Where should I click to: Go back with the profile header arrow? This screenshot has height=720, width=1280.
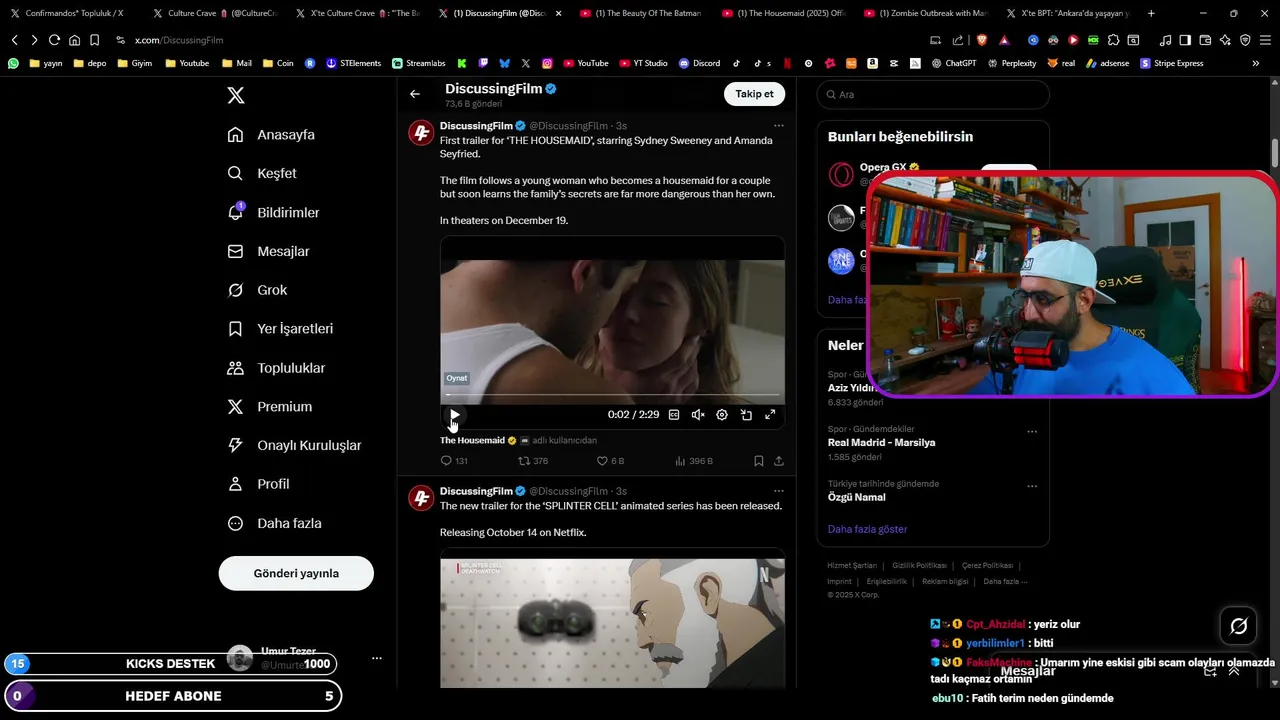(415, 94)
